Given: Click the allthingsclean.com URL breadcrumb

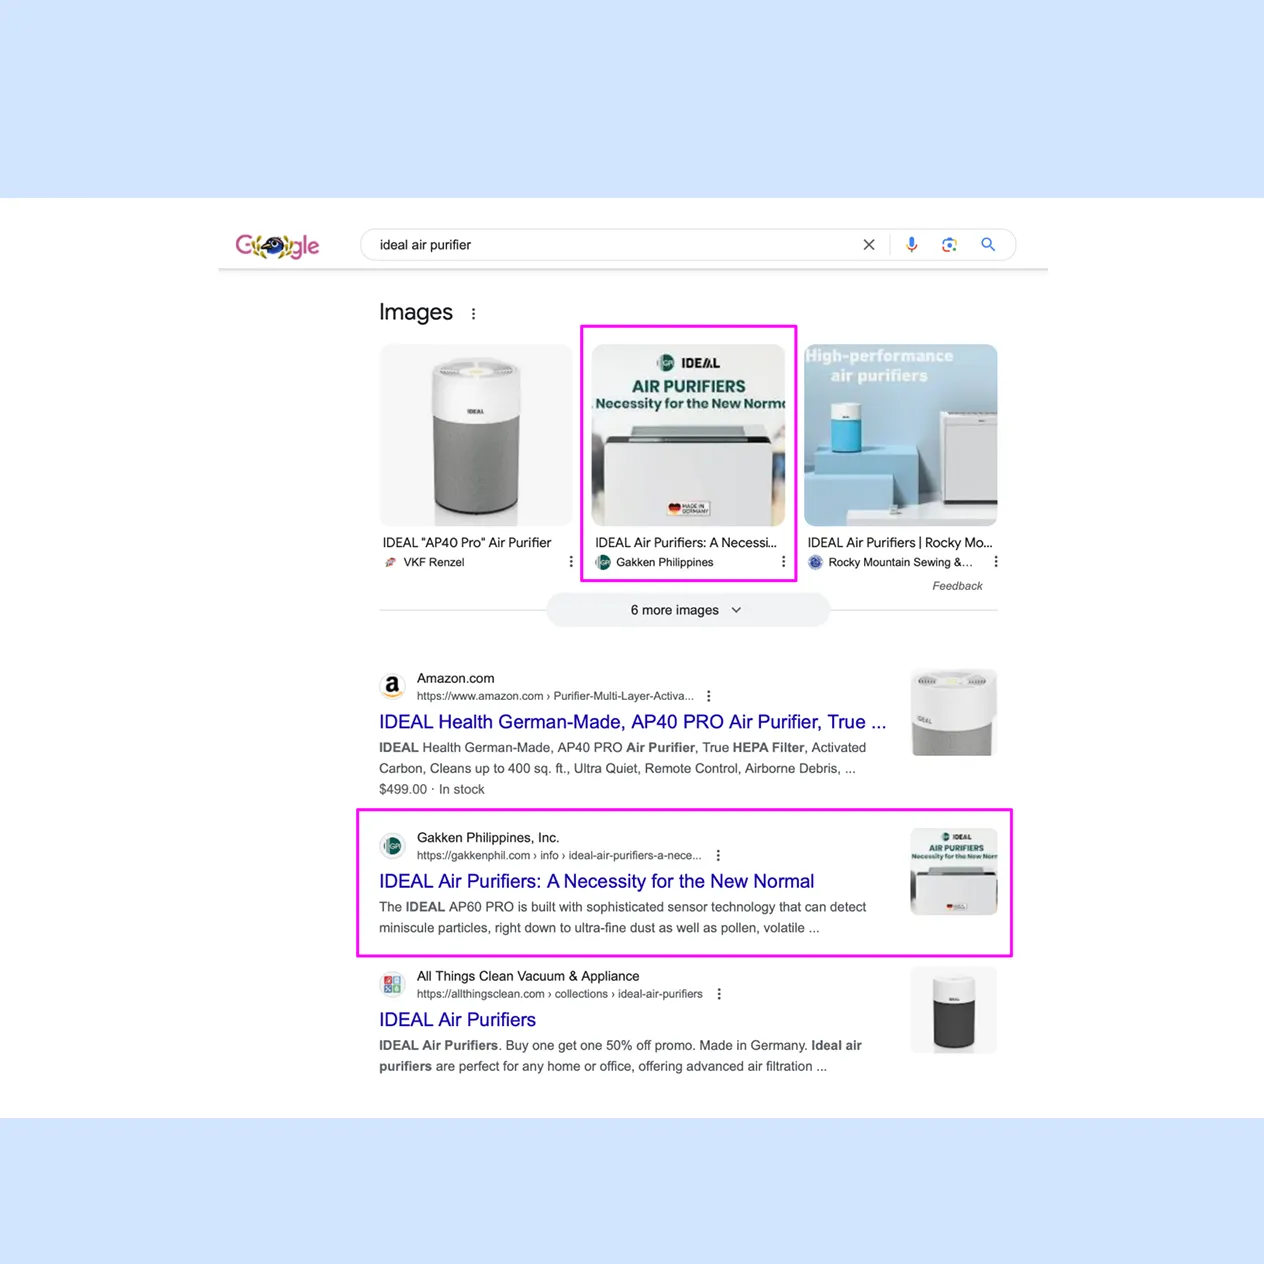Looking at the screenshot, I should coord(559,994).
